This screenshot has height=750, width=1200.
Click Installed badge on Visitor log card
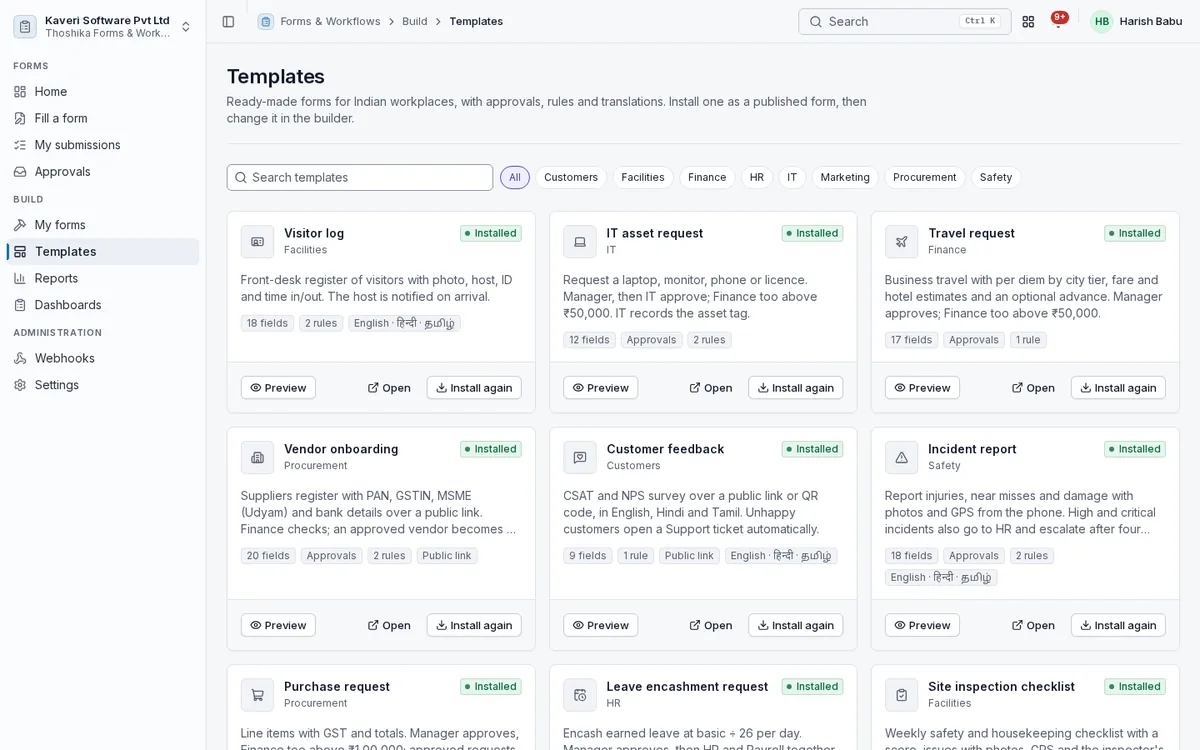pyautogui.click(x=490, y=233)
